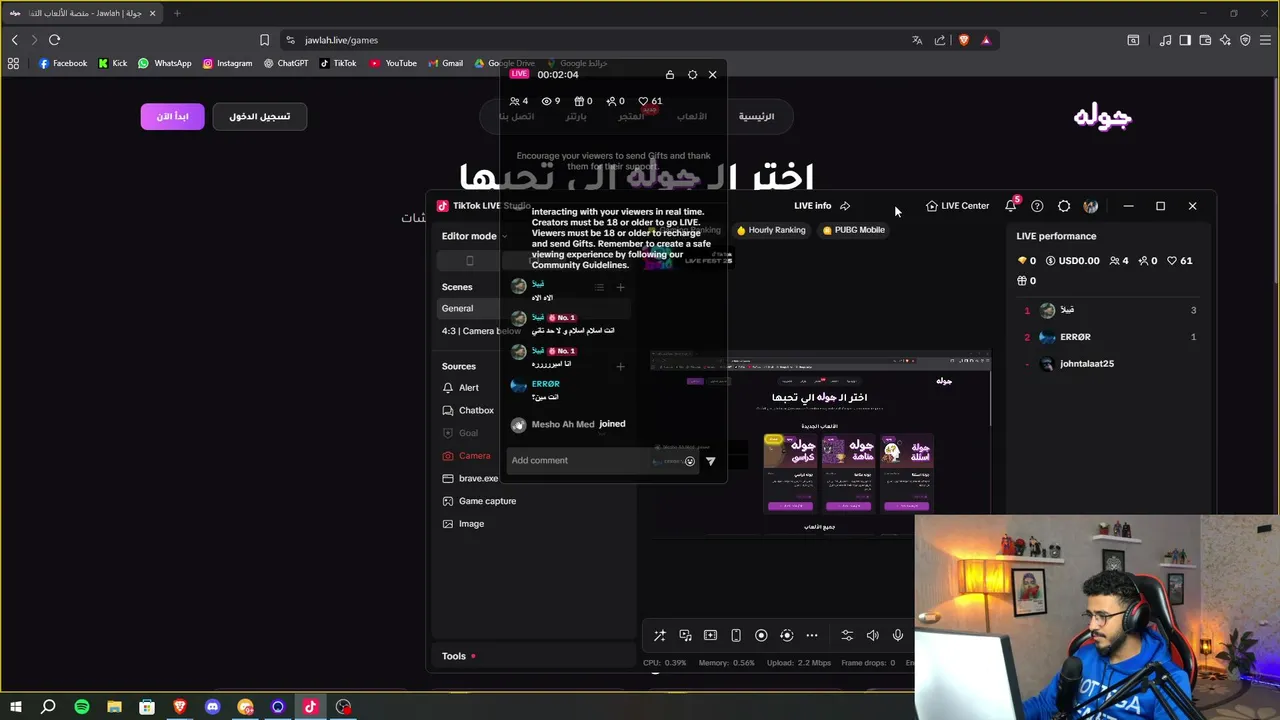Click johntalaat25 in LIVE performance ranking
The width and height of the screenshot is (1280, 720).
click(1087, 364)
